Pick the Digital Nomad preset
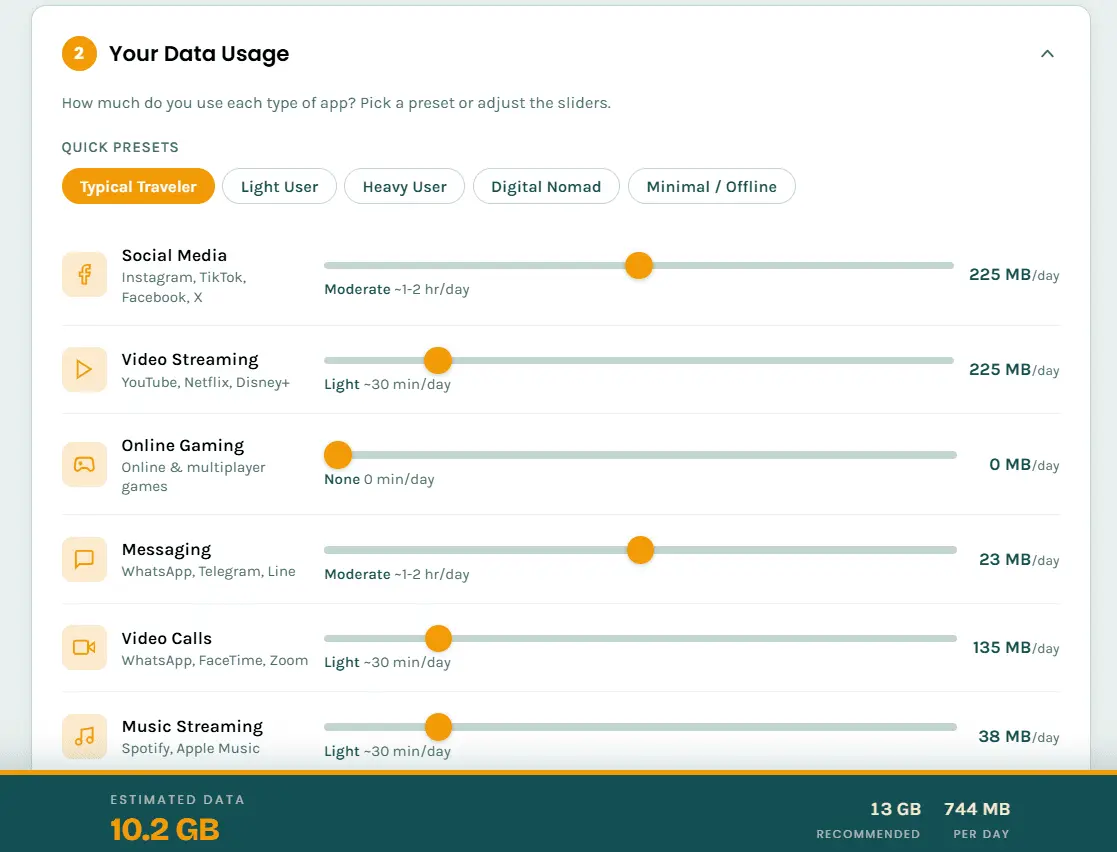 tap(546, 187)
